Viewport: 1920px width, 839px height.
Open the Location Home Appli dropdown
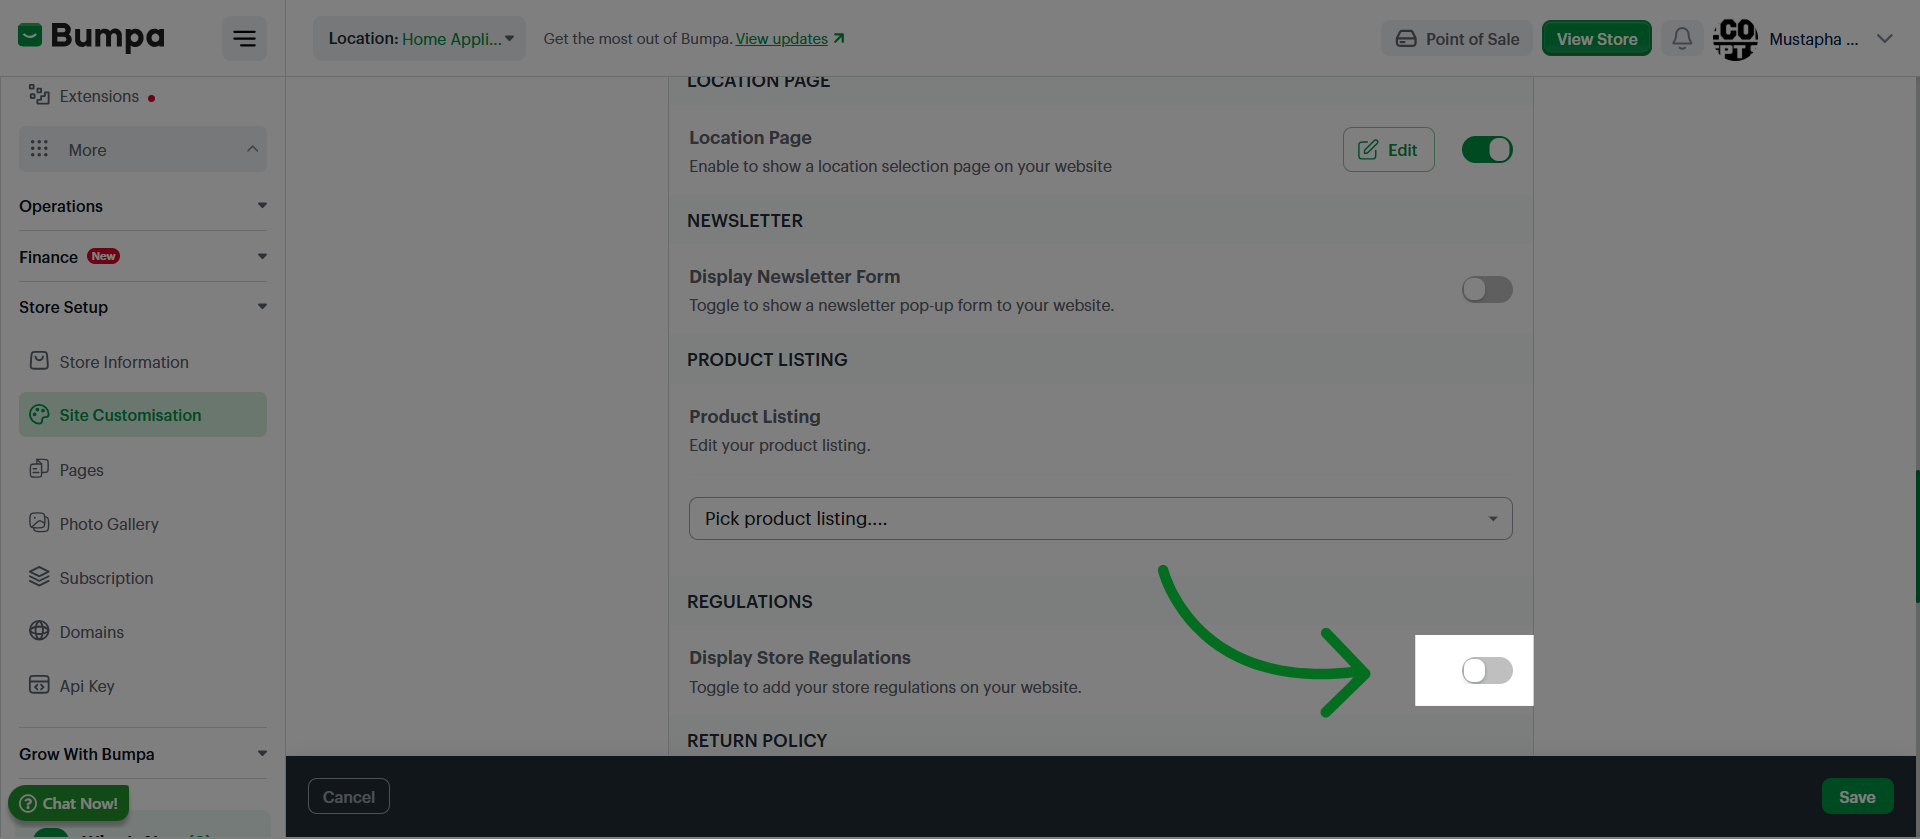420,39
